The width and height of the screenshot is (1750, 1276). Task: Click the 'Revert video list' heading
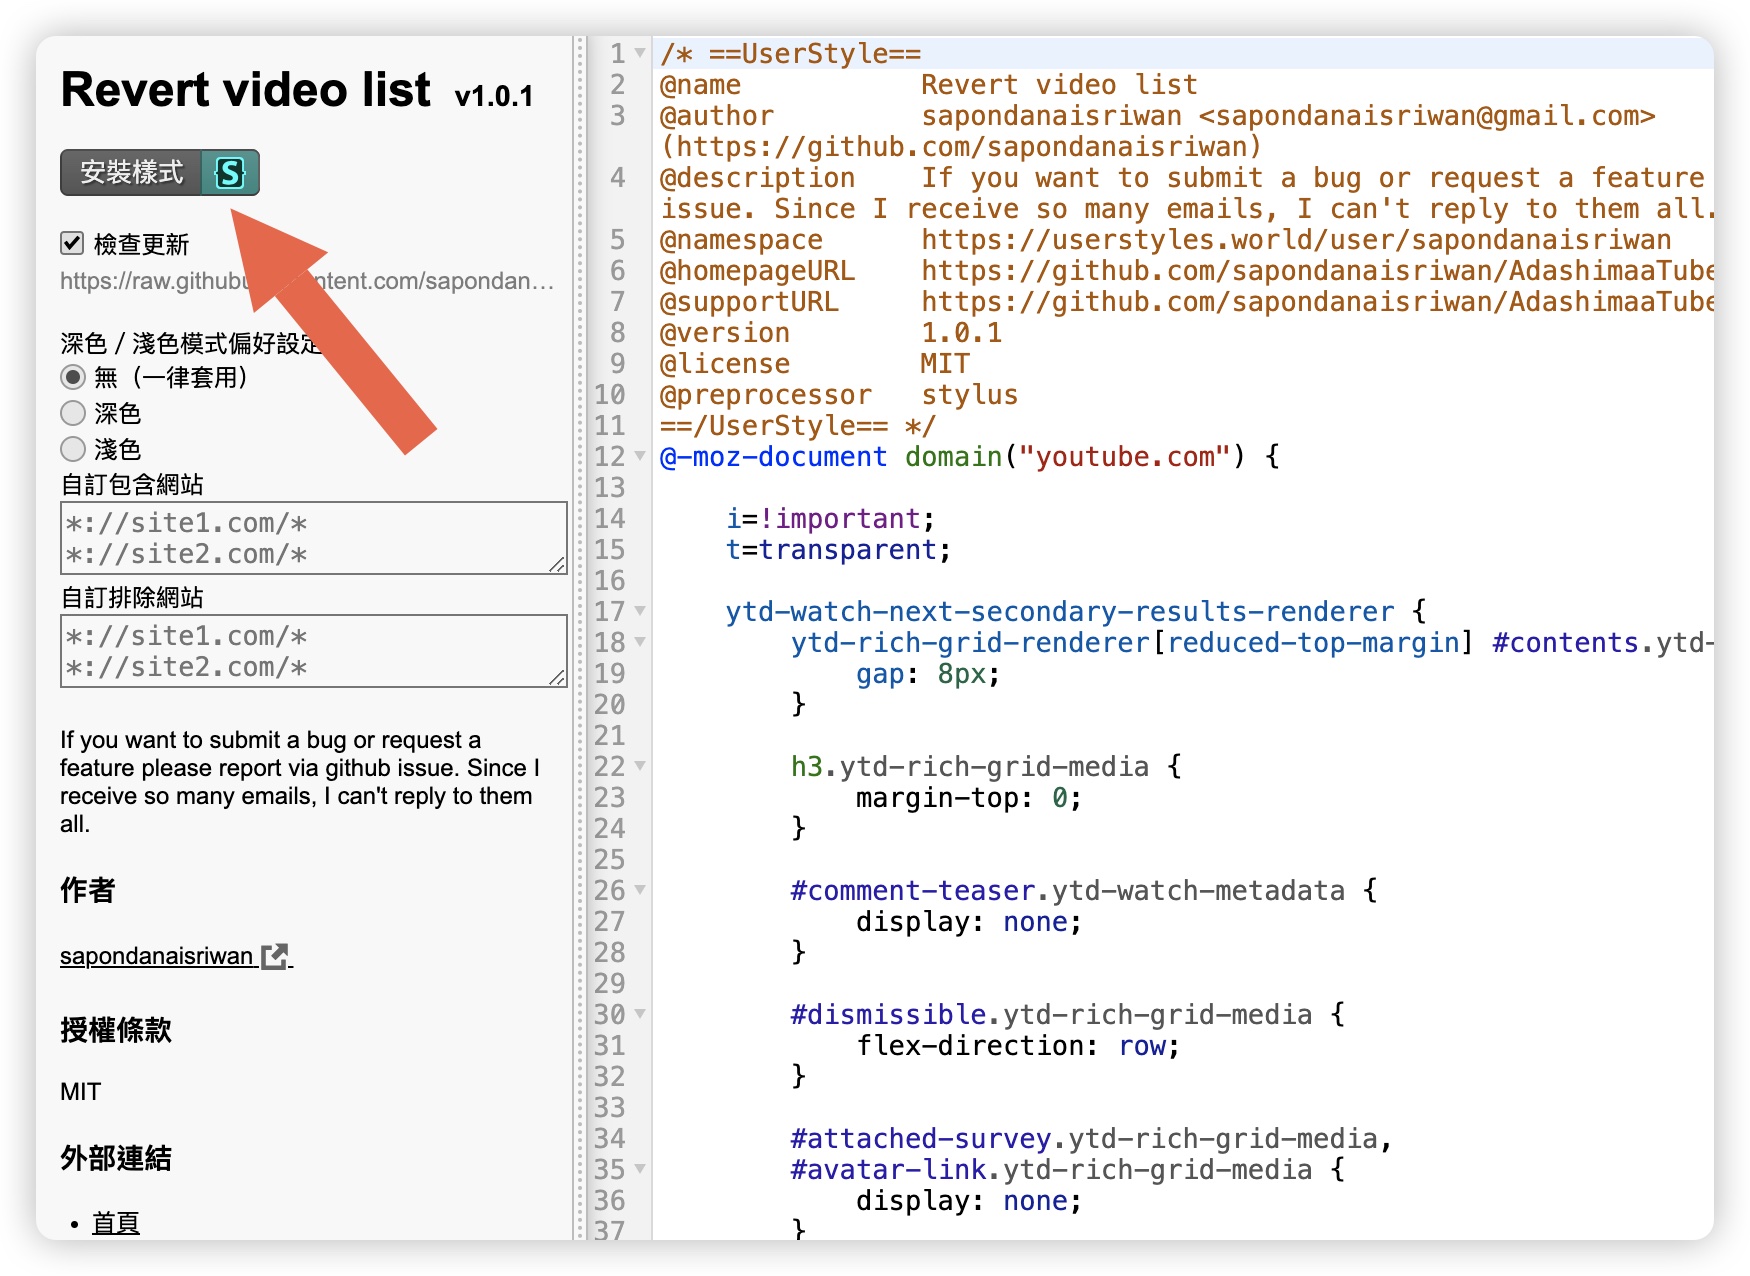[x=246, y=90]
